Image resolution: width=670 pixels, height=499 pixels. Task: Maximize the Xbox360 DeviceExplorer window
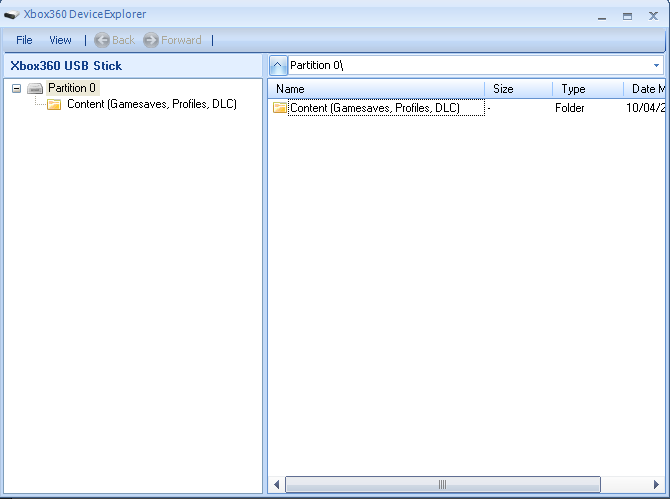tap(627, 17)
